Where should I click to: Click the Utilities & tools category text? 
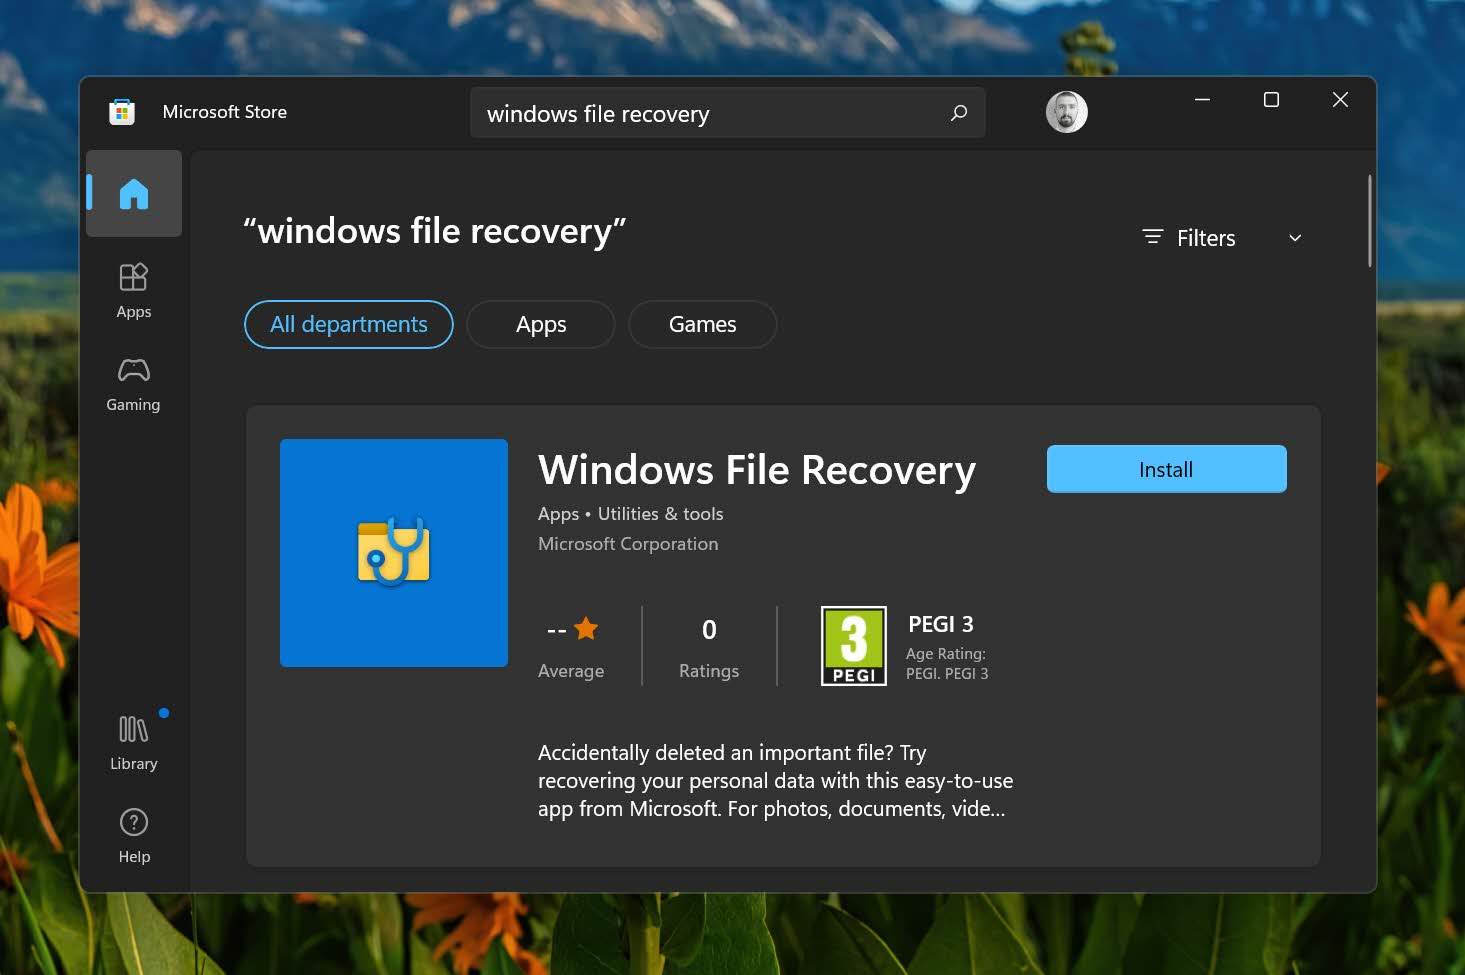(660, 514)
